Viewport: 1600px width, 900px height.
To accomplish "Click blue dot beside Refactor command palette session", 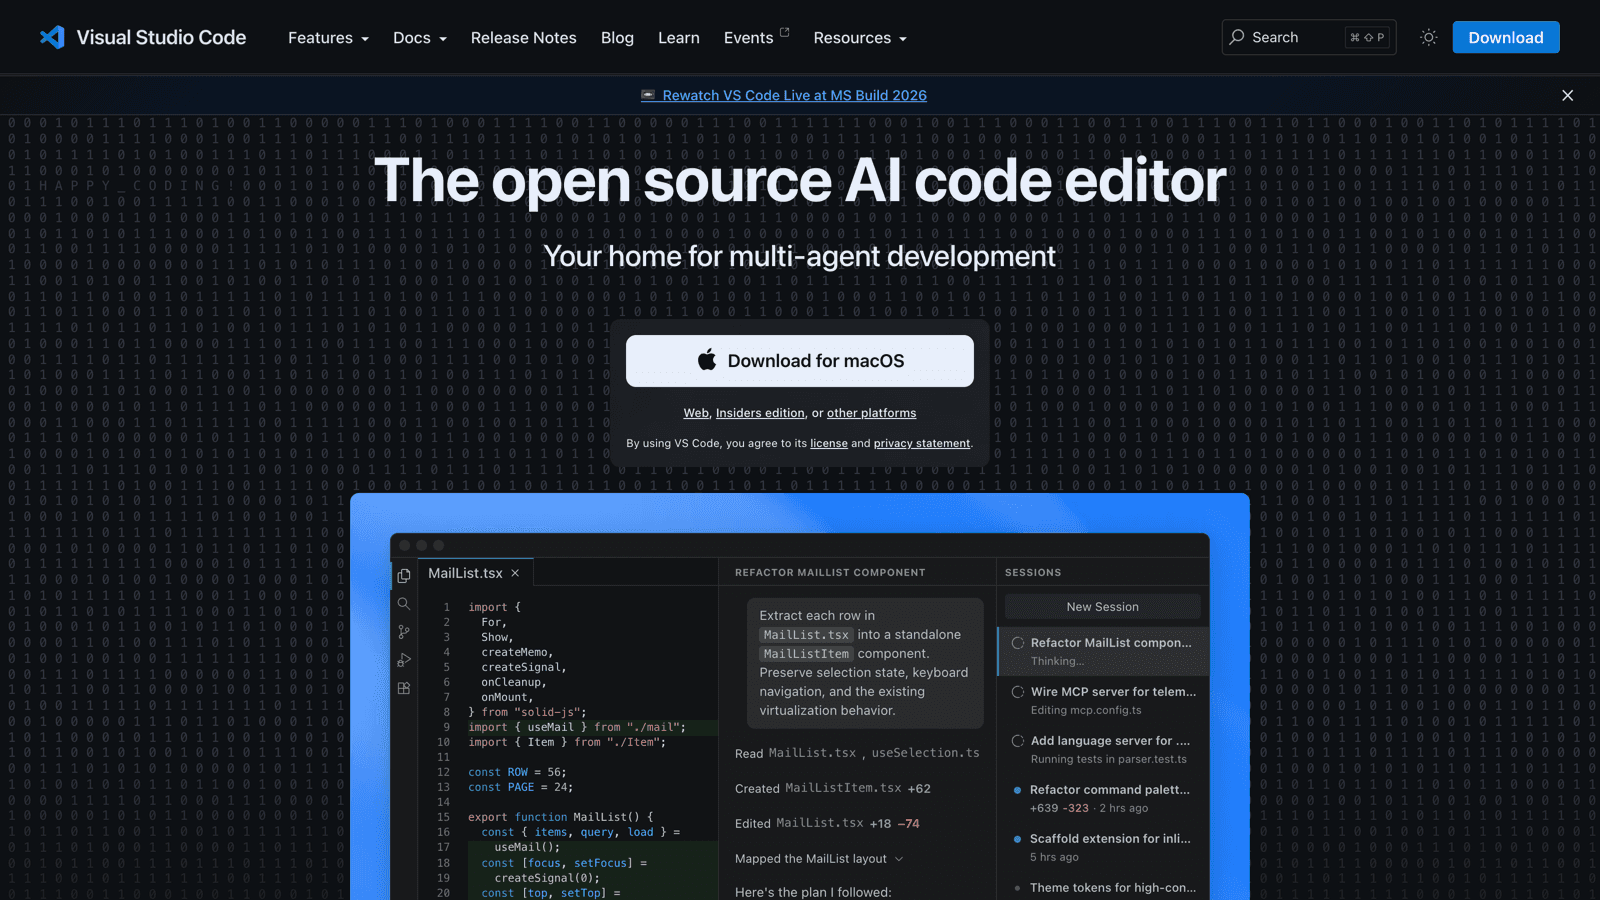I will (1018, 790).
